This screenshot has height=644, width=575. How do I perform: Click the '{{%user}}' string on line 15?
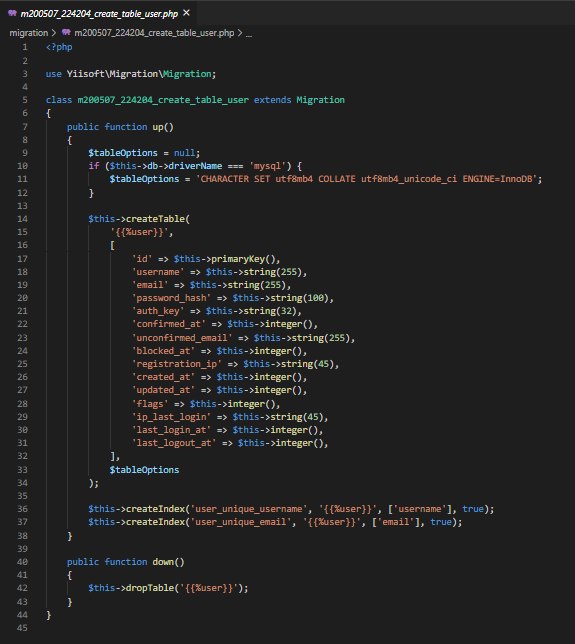139,232
